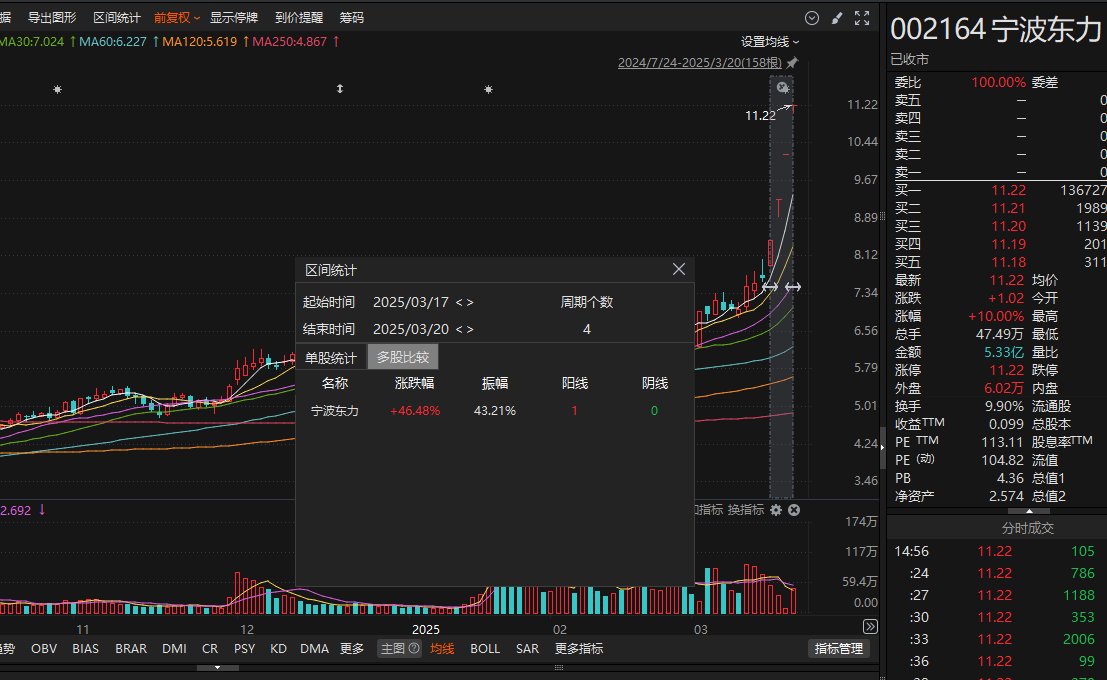Screen dimensions: 1107x680
Task: Toggle the BOLL indicator
Action: pyautogui.click(x=484, y=648)
